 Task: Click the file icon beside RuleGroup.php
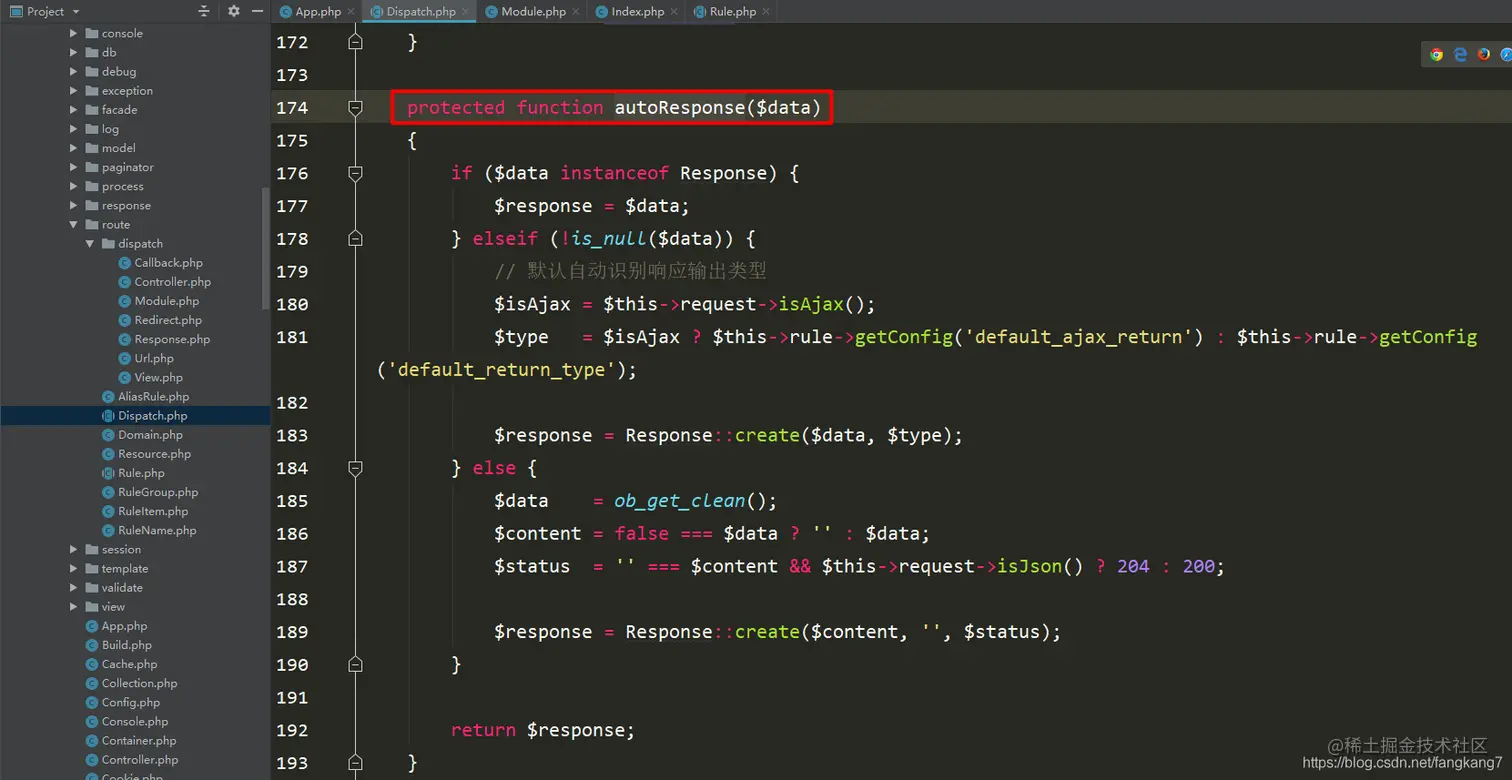click(108, 492)
